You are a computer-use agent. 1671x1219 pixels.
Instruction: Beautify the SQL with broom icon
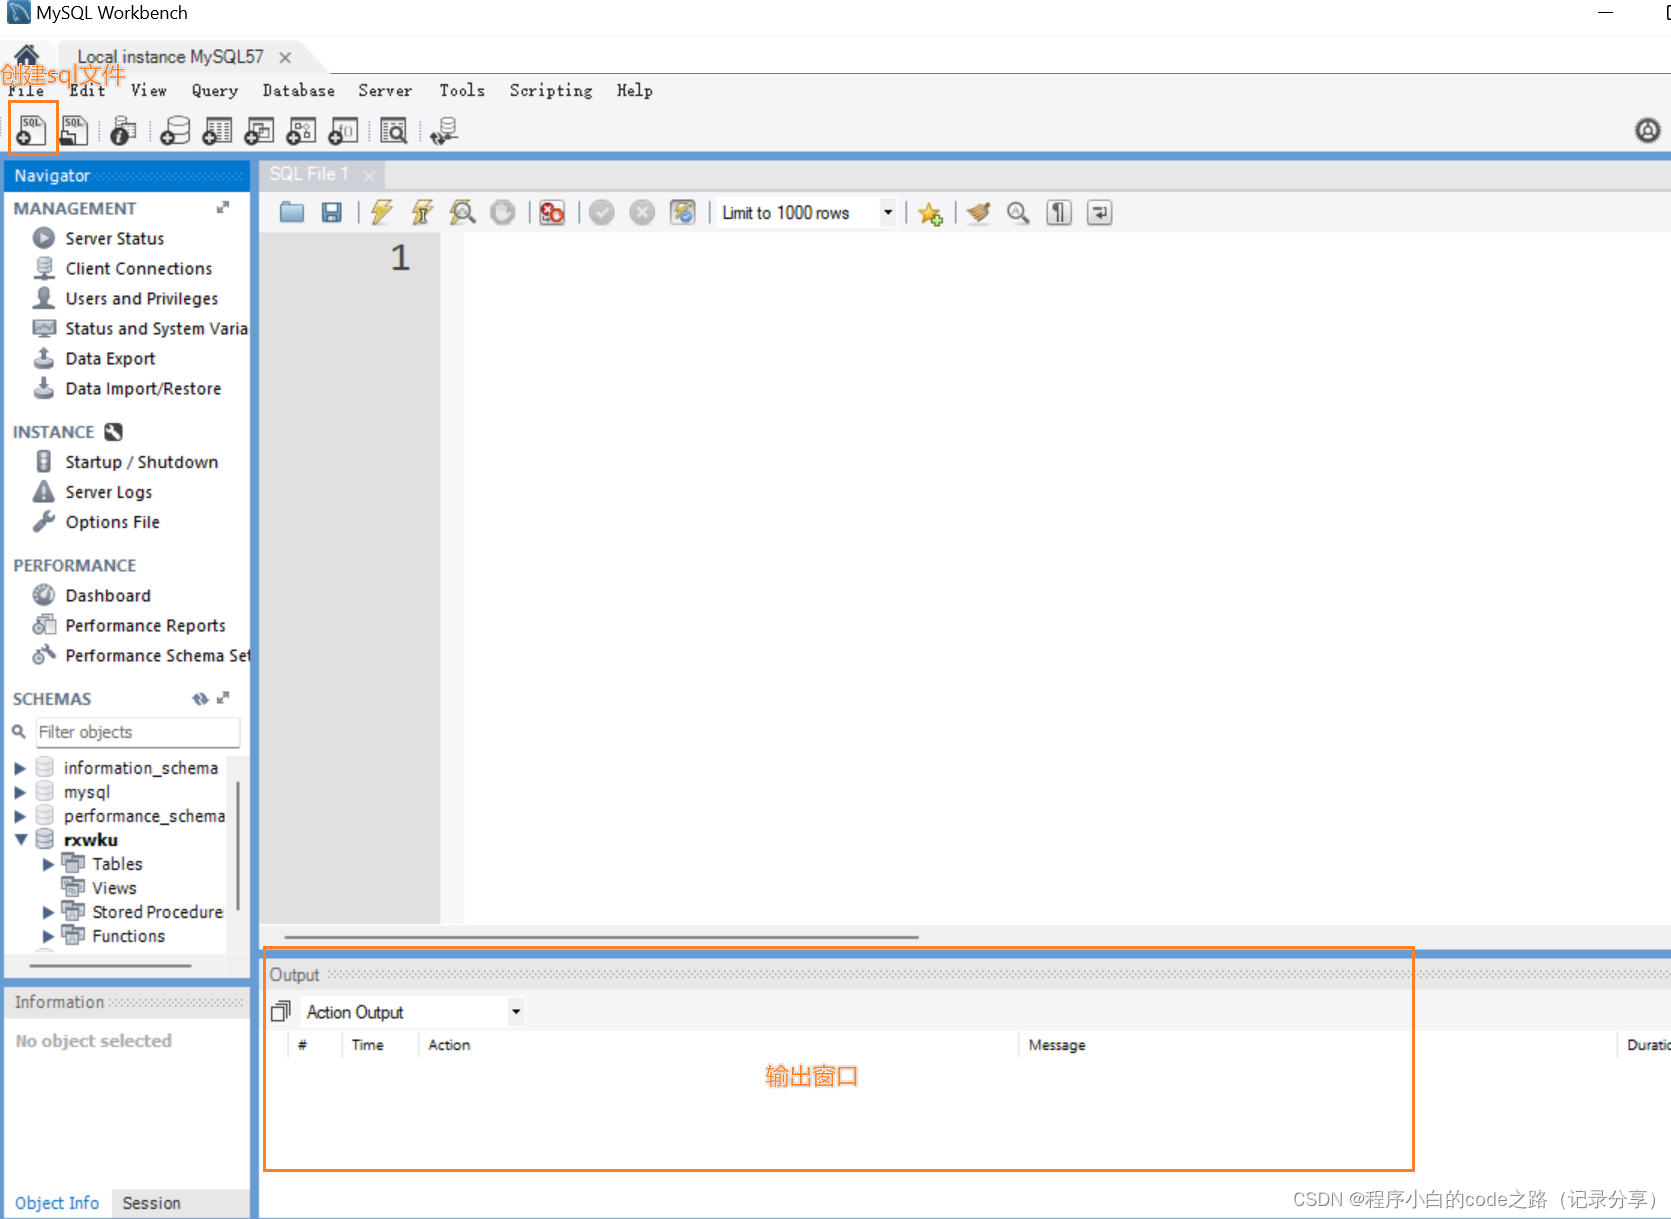point(979,212)
